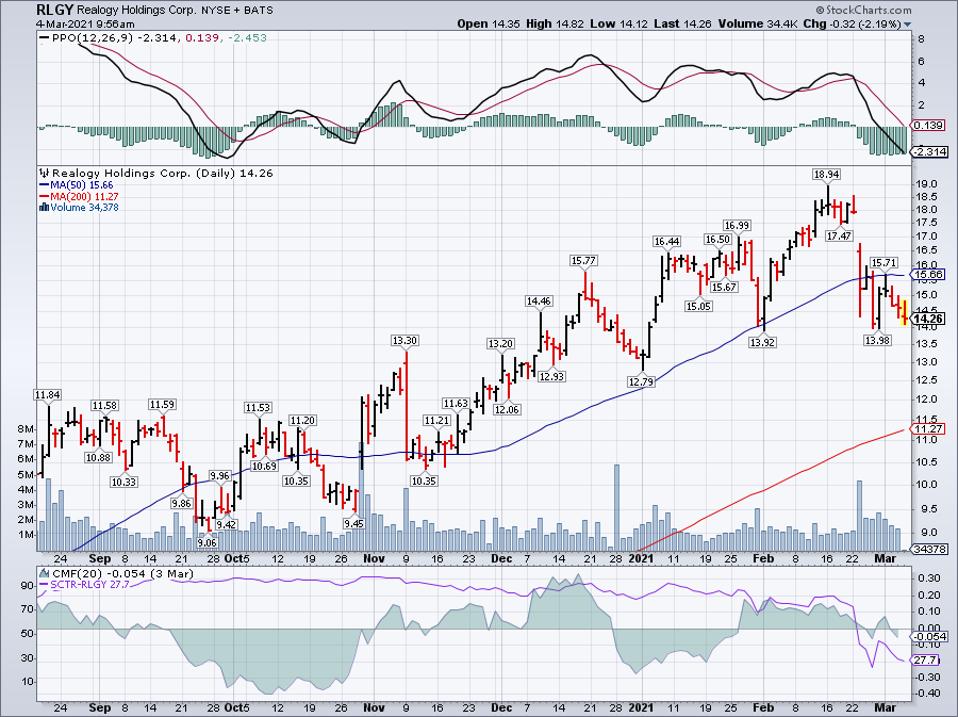Click the 15.71 price label
The height and width of the screenshot is (717, 958).
click(884, 263)
